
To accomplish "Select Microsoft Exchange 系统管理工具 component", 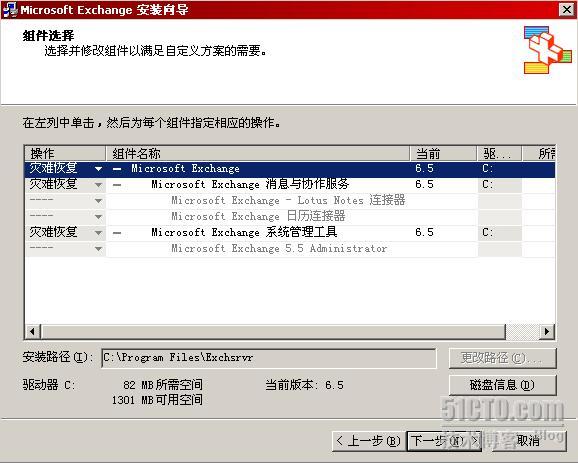I will click(244, 232).
